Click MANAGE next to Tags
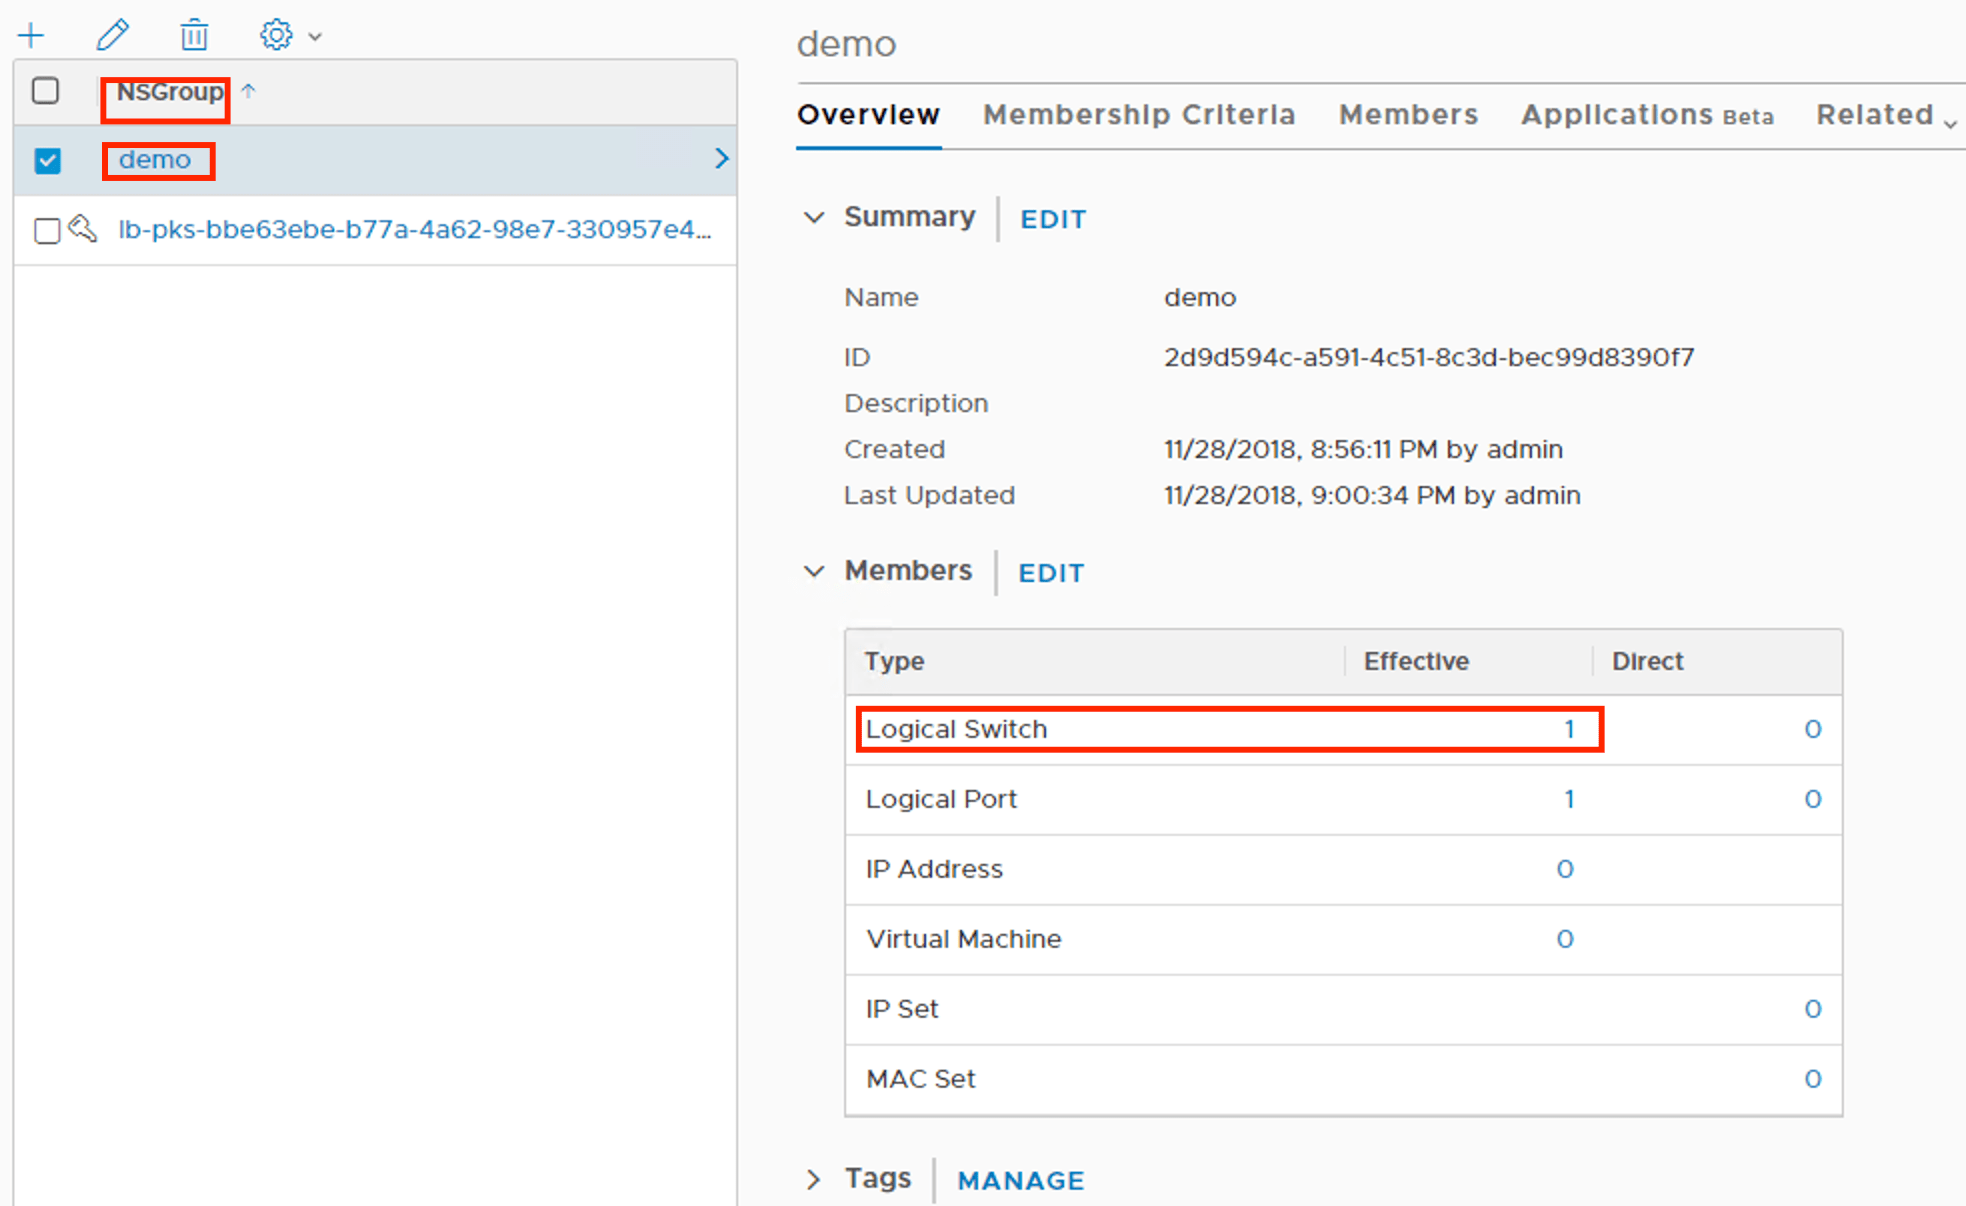The image size is (1966, 1206). click(x=1020, y=1180)
